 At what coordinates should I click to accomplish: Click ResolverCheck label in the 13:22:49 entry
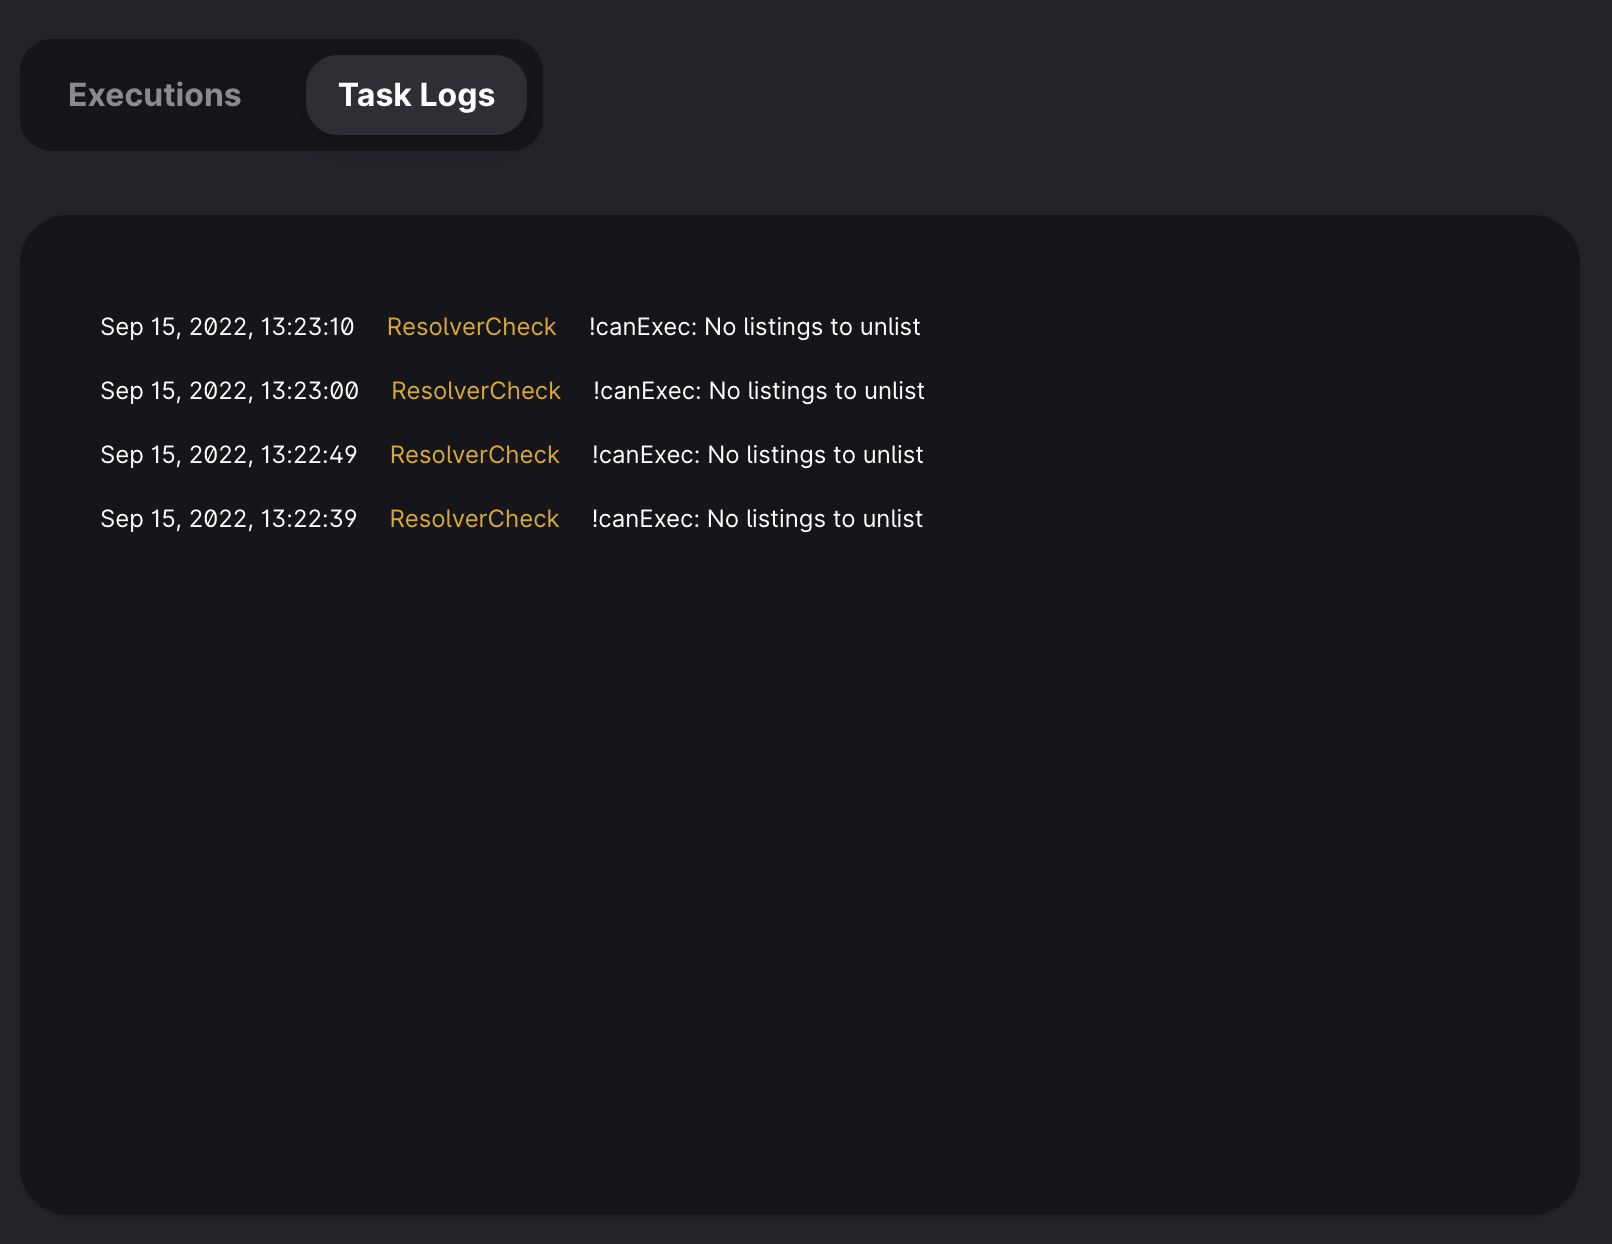474,455
